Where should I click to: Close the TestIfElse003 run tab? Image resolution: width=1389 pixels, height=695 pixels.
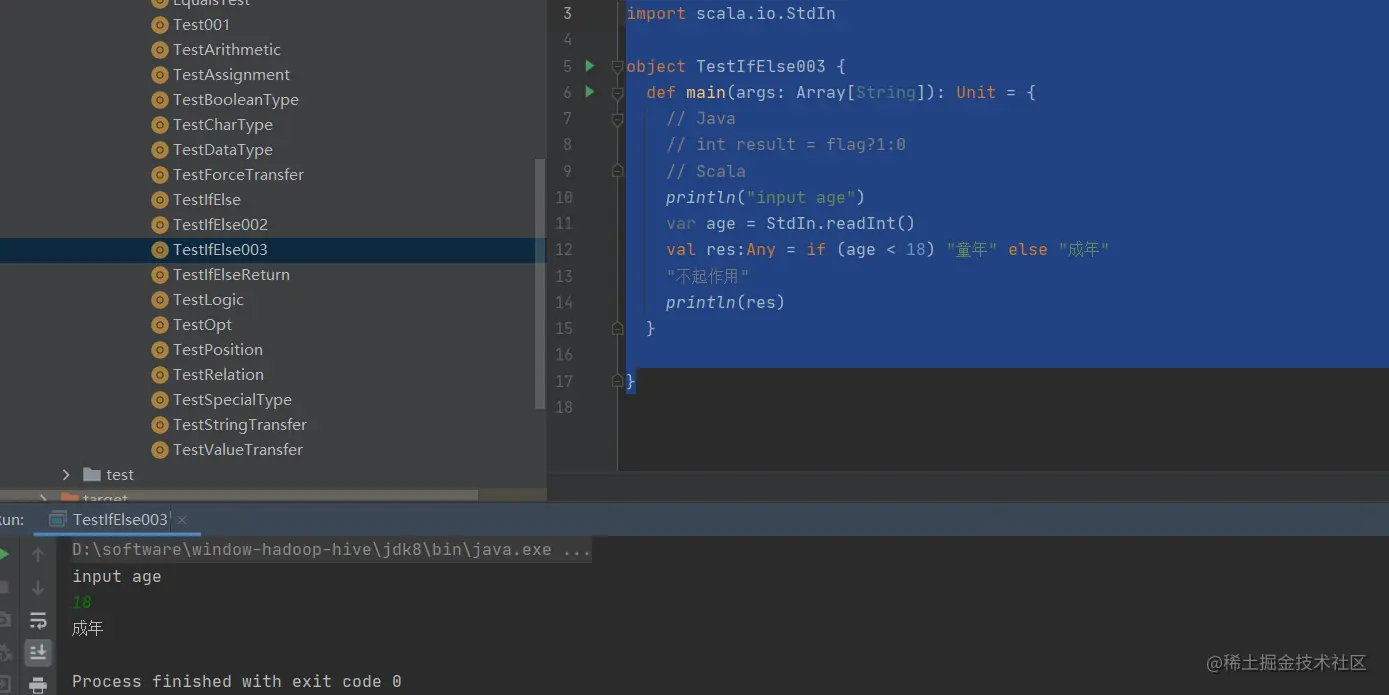pos(182,520)
